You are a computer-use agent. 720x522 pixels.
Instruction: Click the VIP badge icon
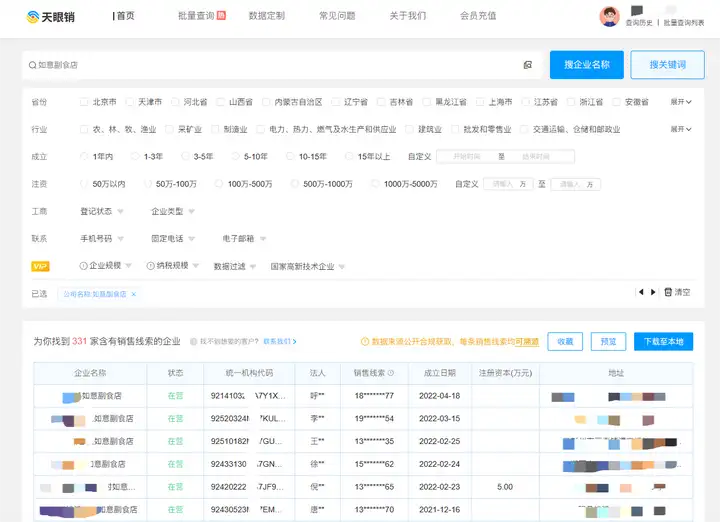(x=40, y=266)
